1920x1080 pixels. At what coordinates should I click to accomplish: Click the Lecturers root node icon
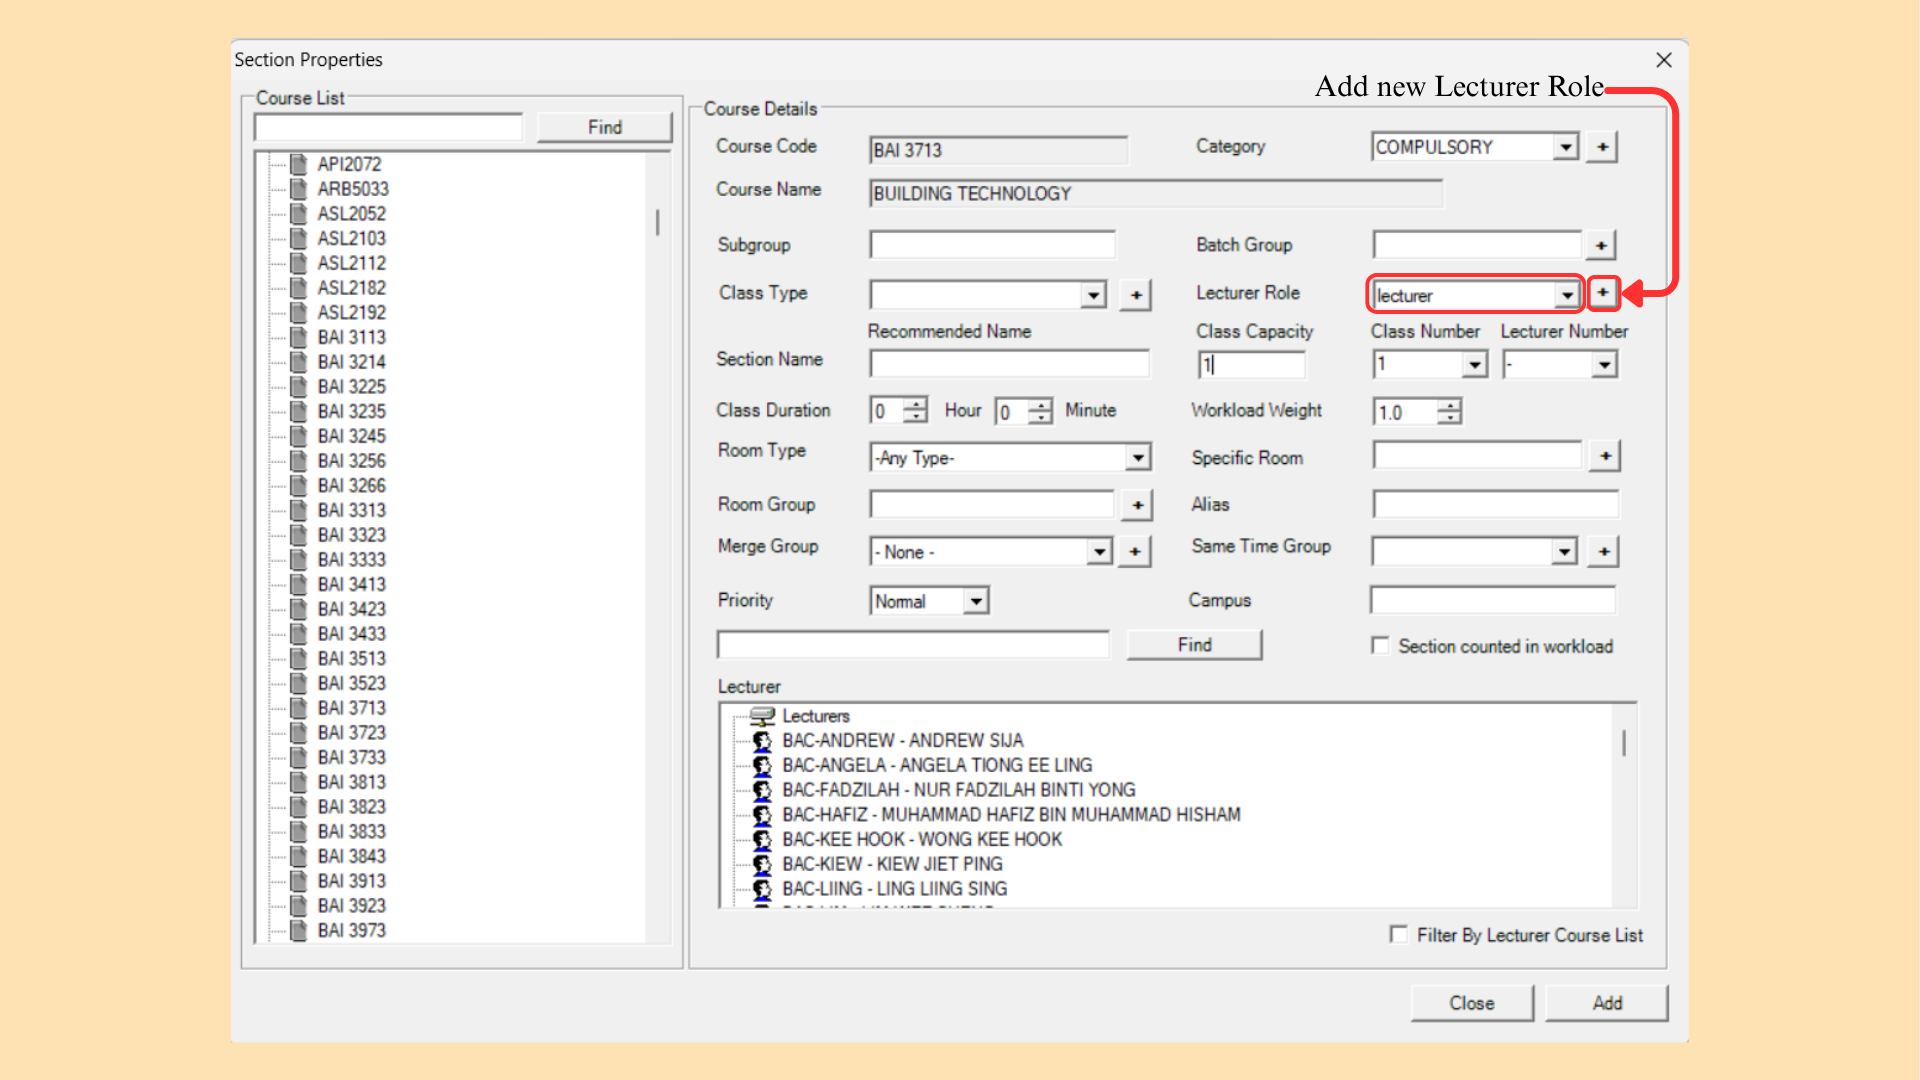762,716
